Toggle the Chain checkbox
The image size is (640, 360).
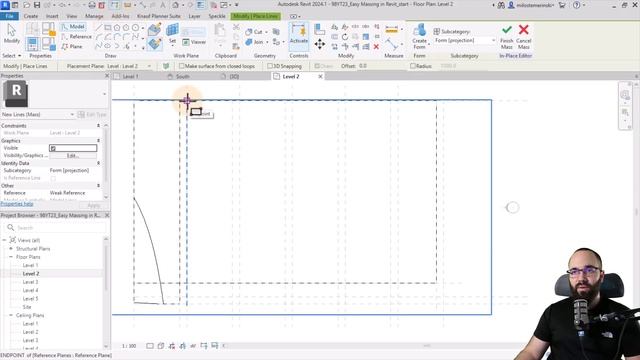click(x=317, y=66)
